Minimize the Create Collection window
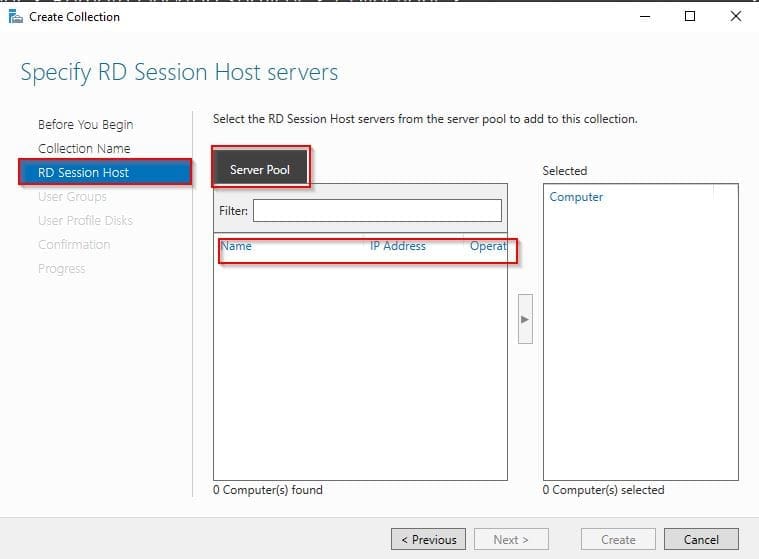The image size is (759, 559). click(642, 16)
